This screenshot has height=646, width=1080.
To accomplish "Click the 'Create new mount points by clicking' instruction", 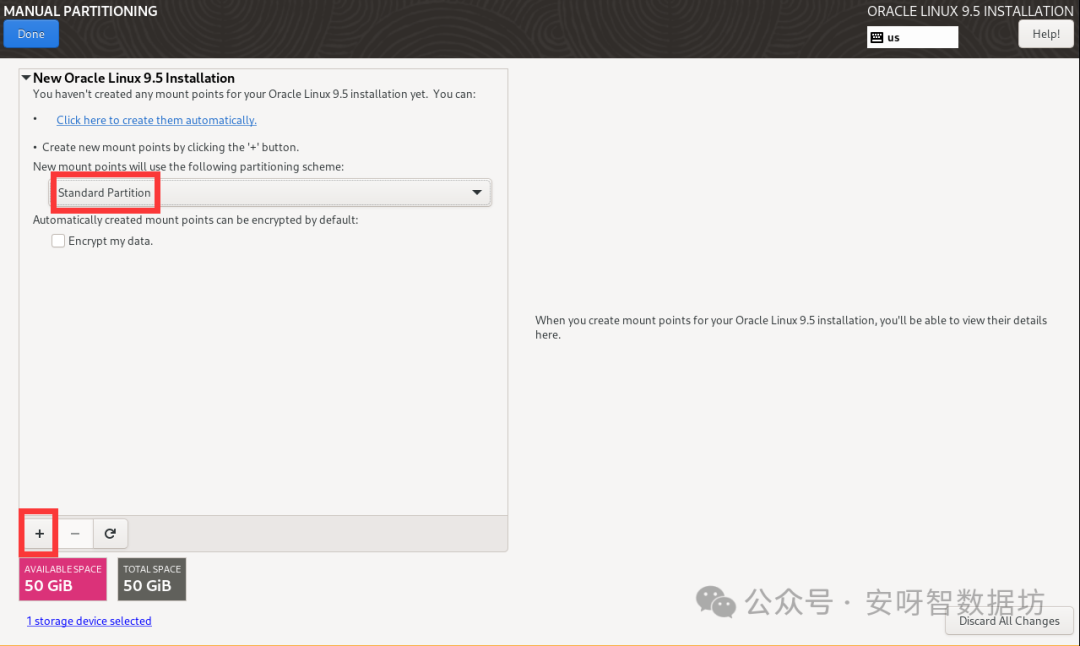I will pyautogui.click(x=170, y=147).
